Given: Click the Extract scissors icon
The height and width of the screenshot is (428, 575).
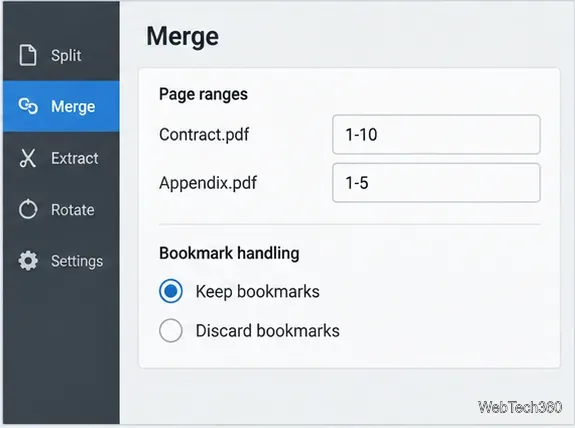Looking at the screenshot, I should coord(28,158).
